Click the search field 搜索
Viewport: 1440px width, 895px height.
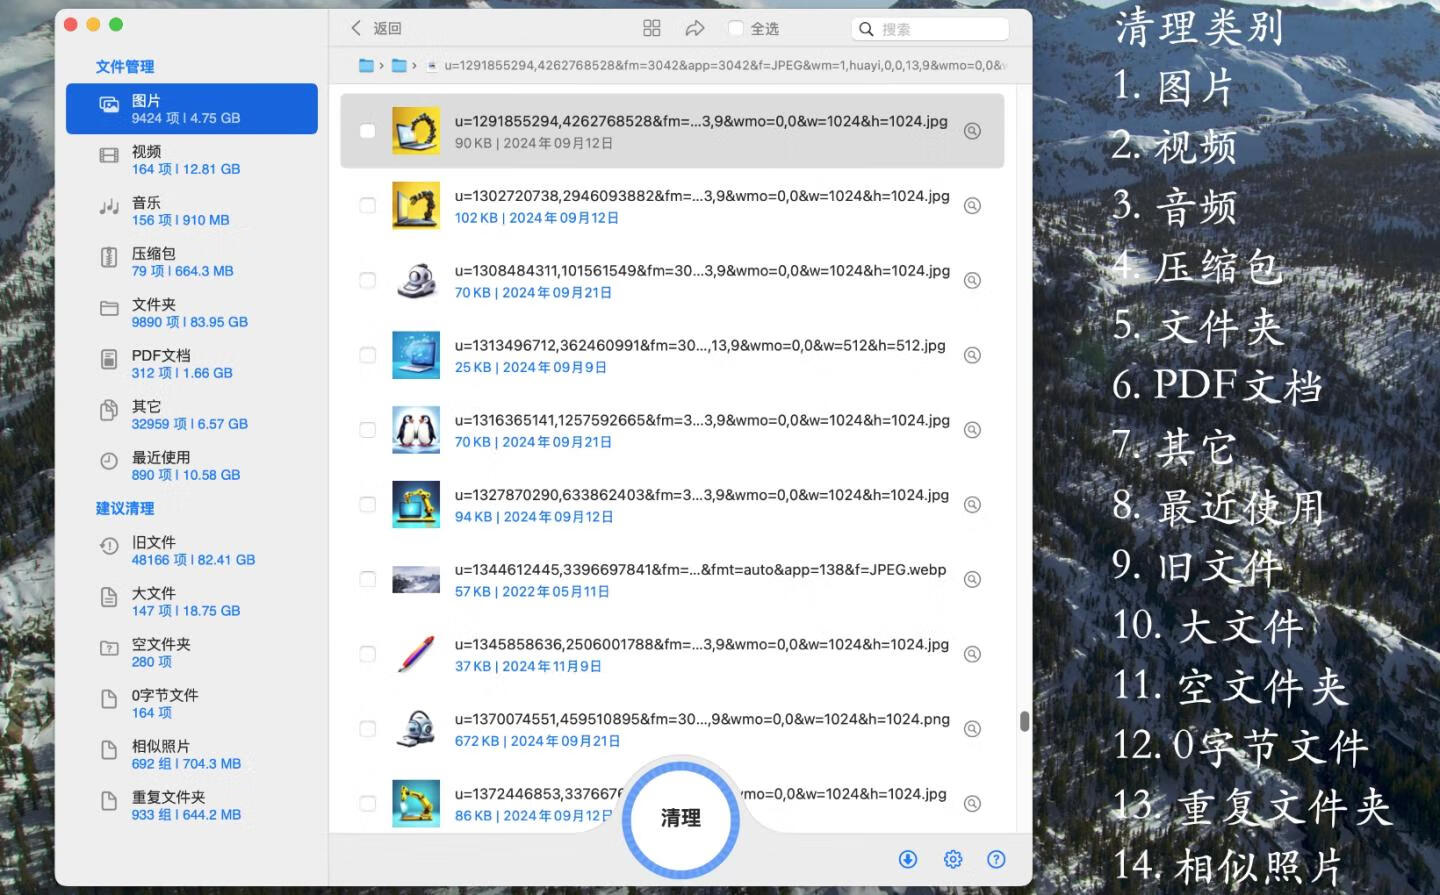(x=930, y=29)
